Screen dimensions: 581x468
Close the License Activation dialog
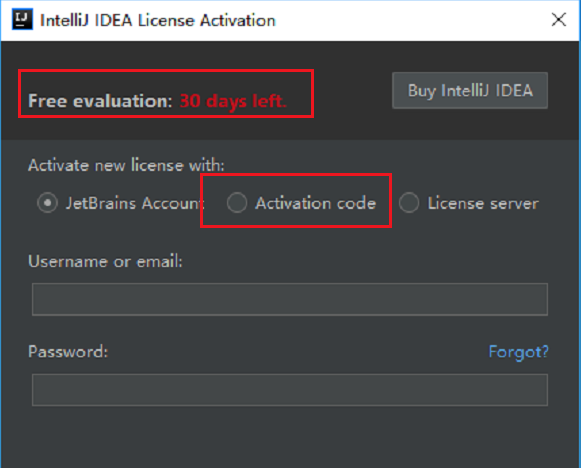(558, 19)
